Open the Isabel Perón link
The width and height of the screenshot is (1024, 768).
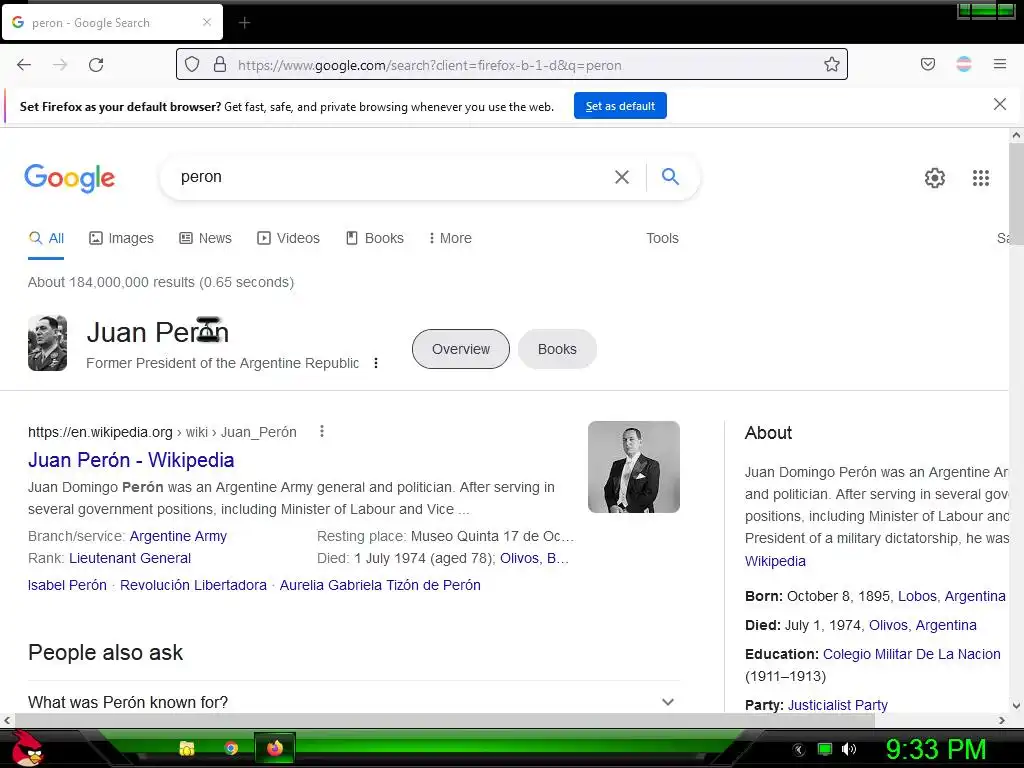(x=67, y=585)
